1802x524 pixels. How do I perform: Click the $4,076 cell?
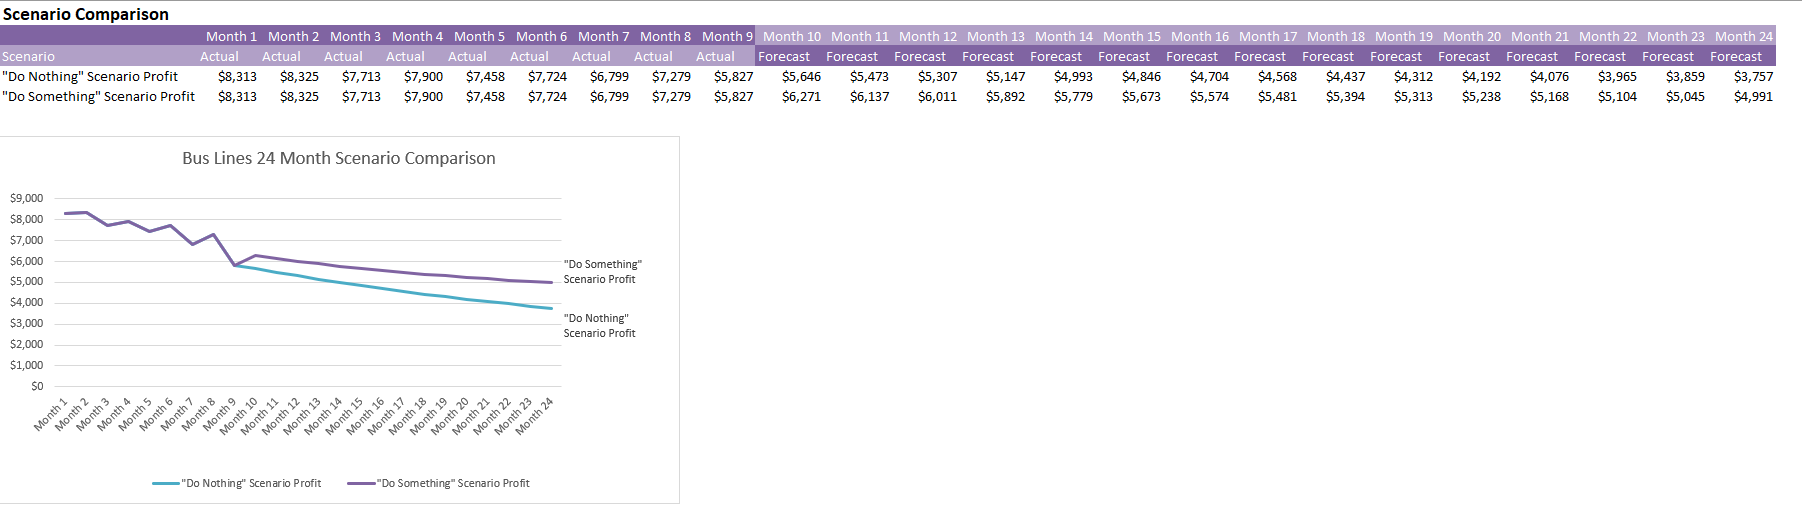(1549, 77)
